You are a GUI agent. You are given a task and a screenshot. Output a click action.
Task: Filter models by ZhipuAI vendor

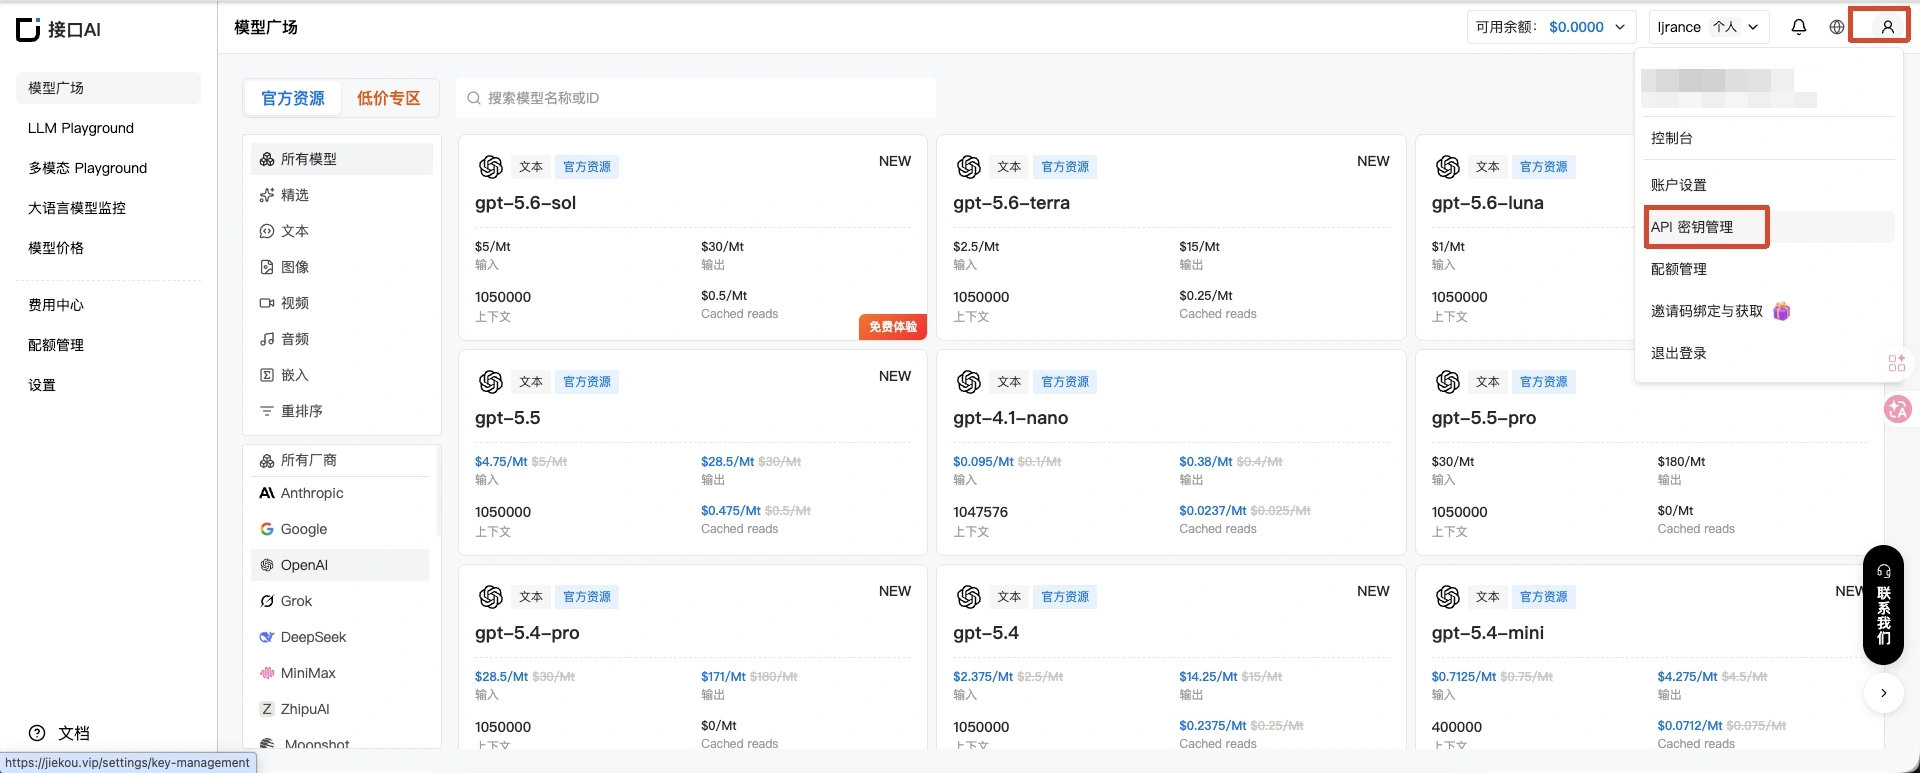(340, 709)
